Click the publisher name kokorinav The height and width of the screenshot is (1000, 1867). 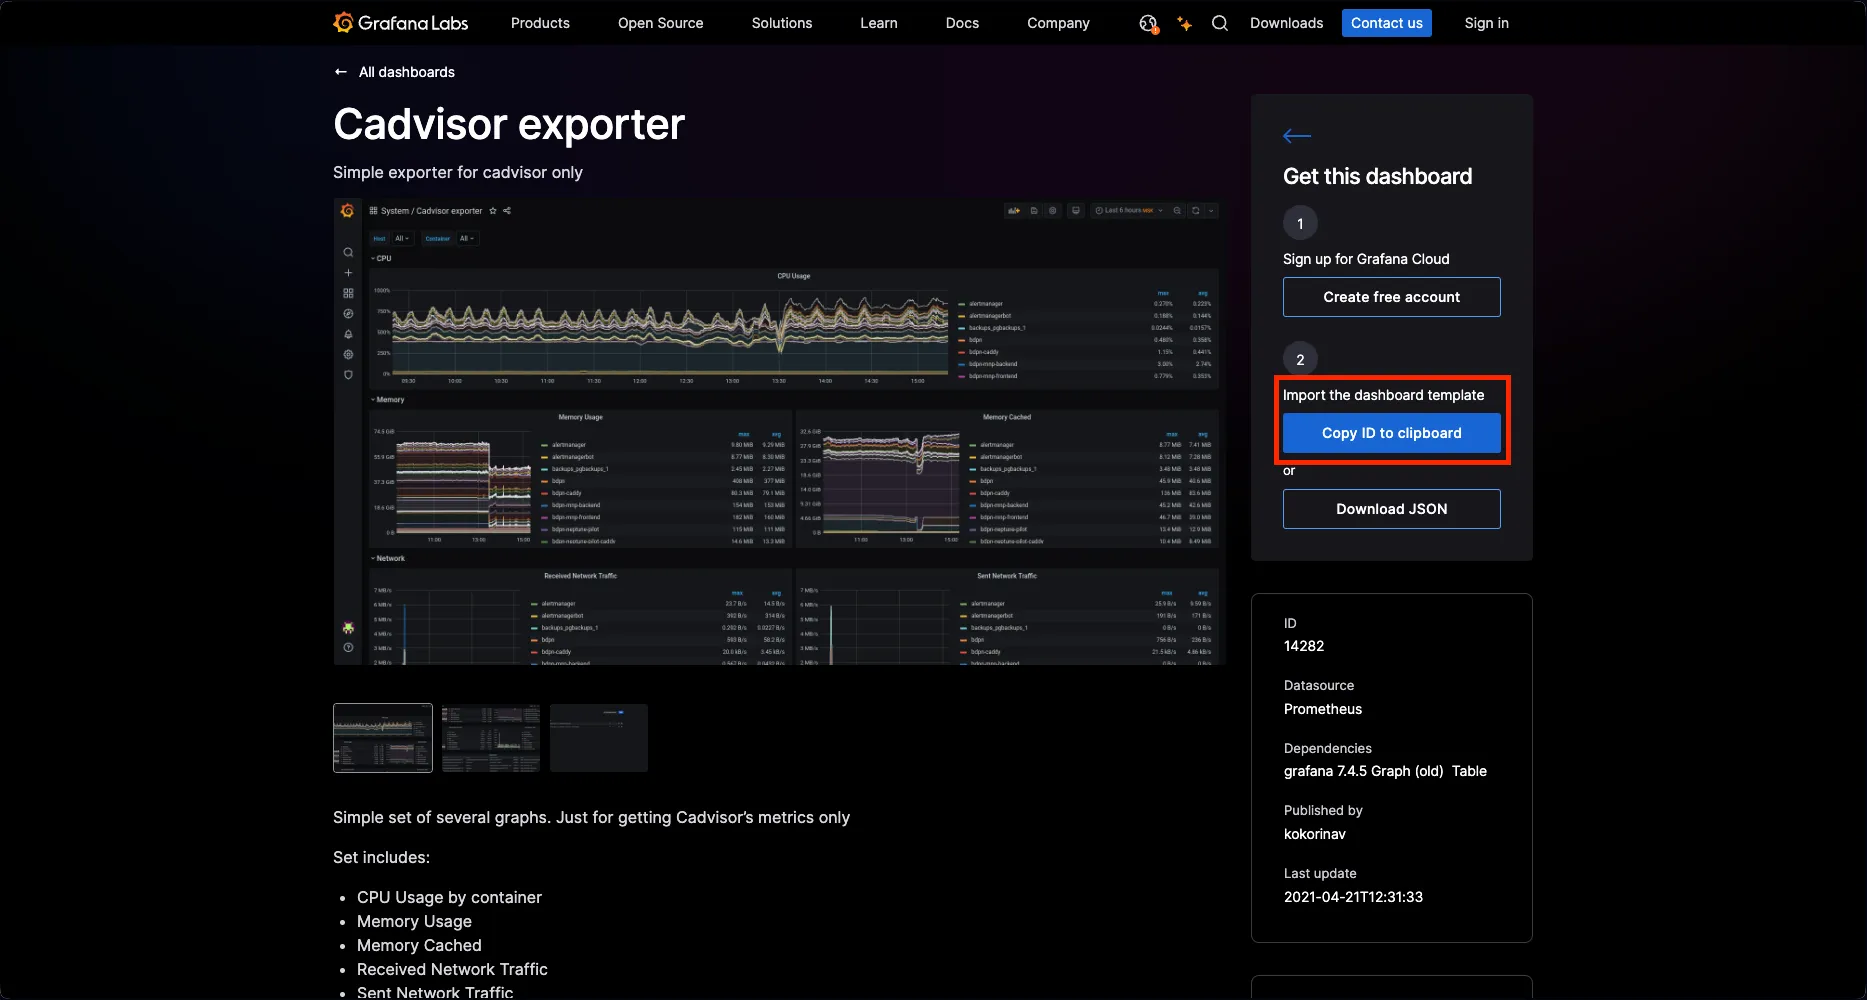(1315, 834)
